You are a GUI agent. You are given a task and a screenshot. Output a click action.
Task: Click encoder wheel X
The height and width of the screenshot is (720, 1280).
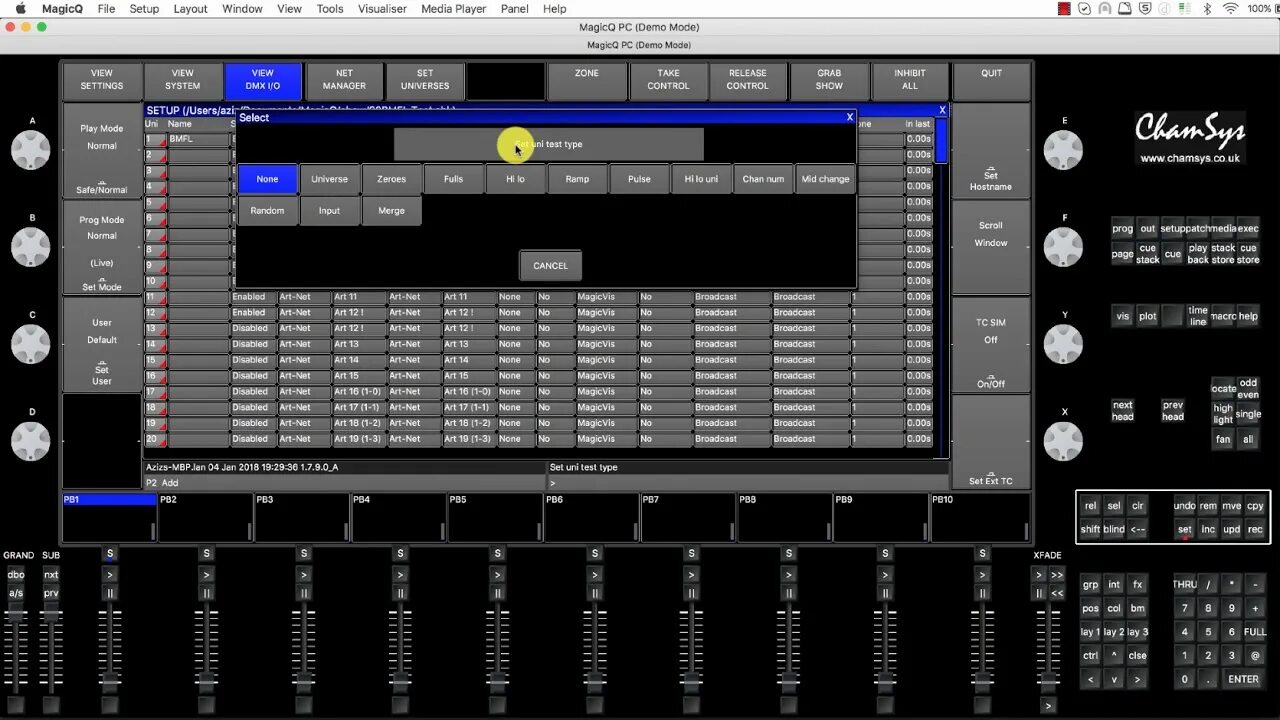[1063, 441]
